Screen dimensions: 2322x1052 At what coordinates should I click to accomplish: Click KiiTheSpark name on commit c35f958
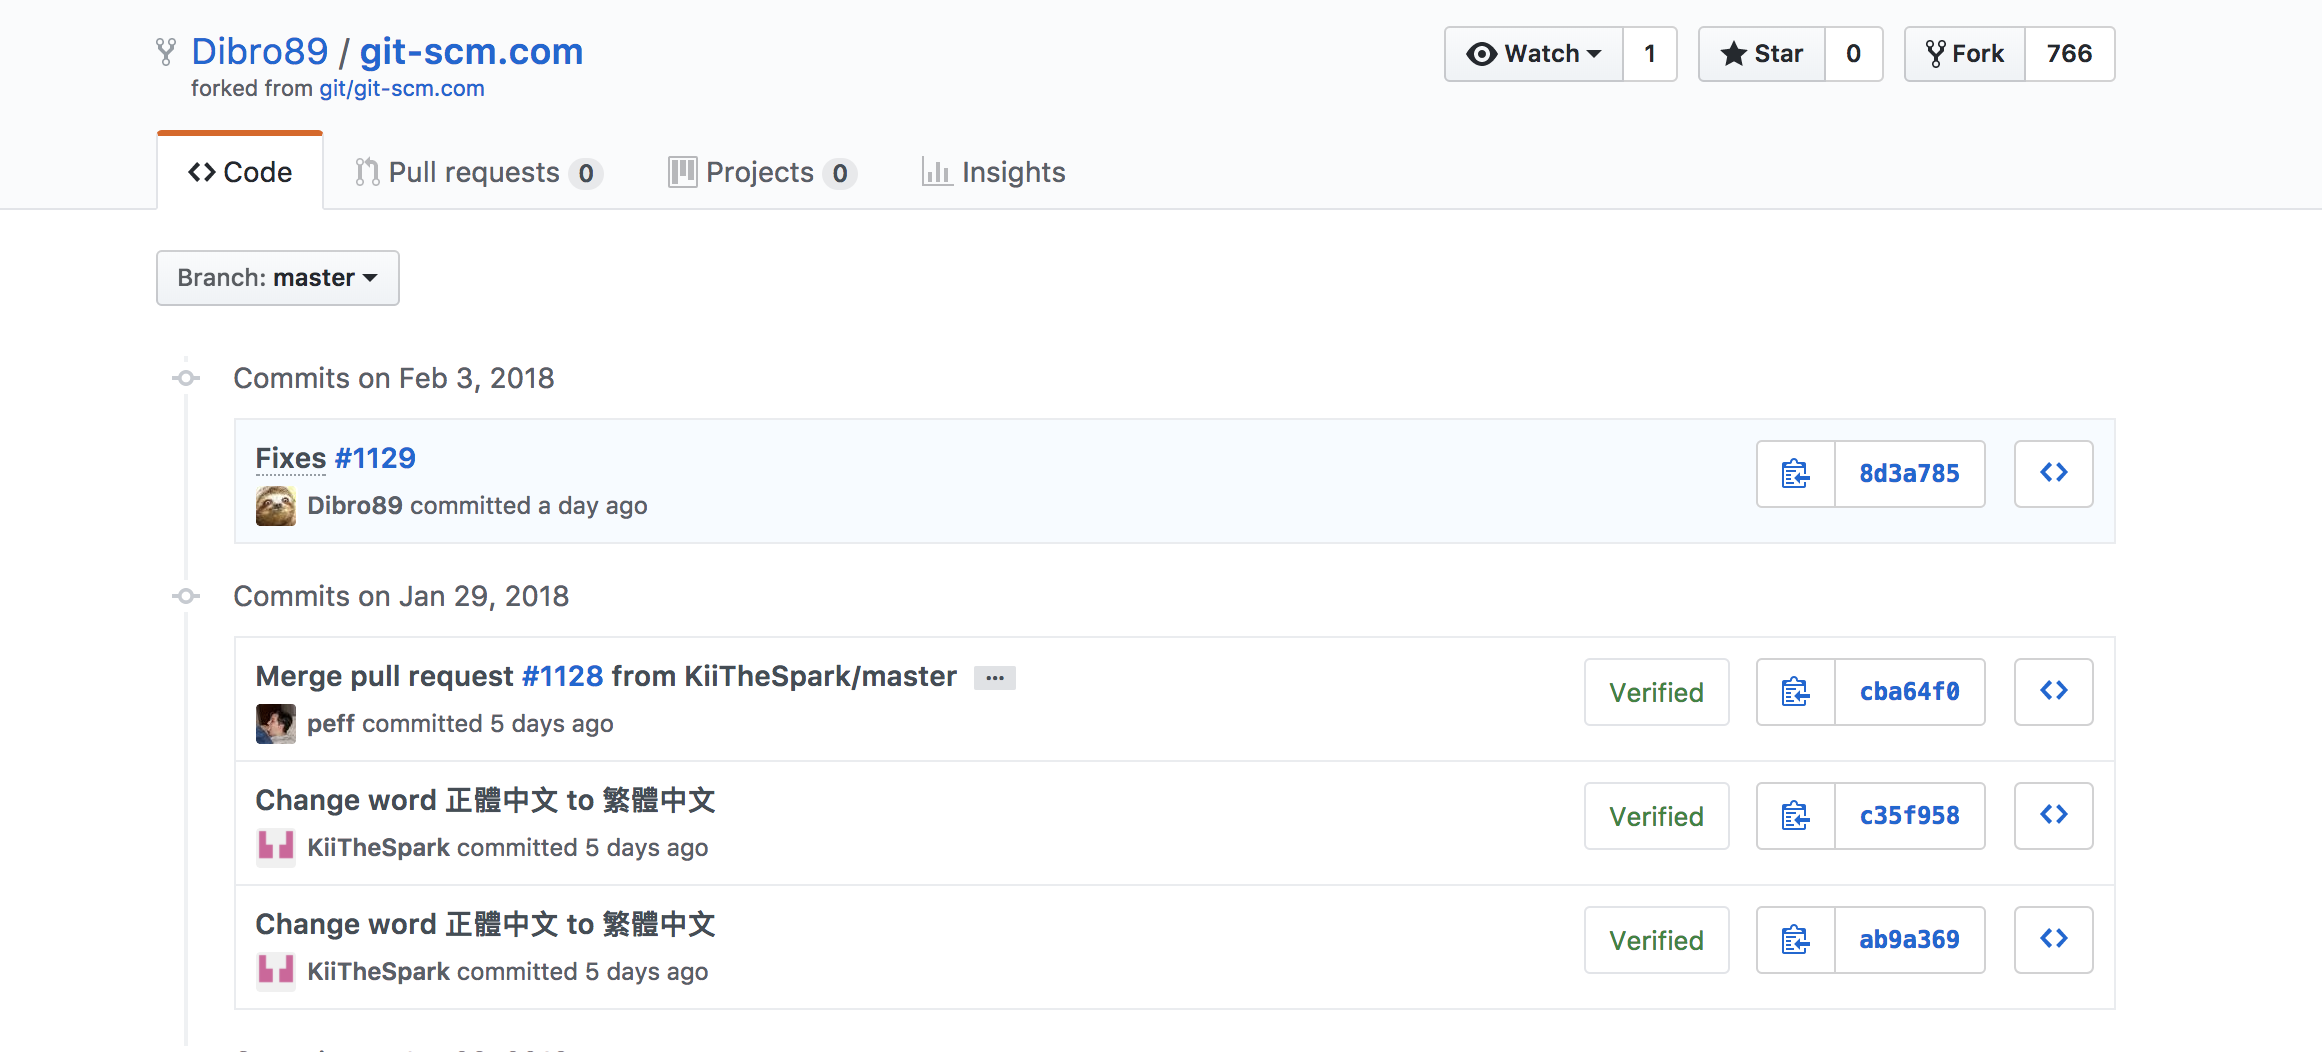378,848
